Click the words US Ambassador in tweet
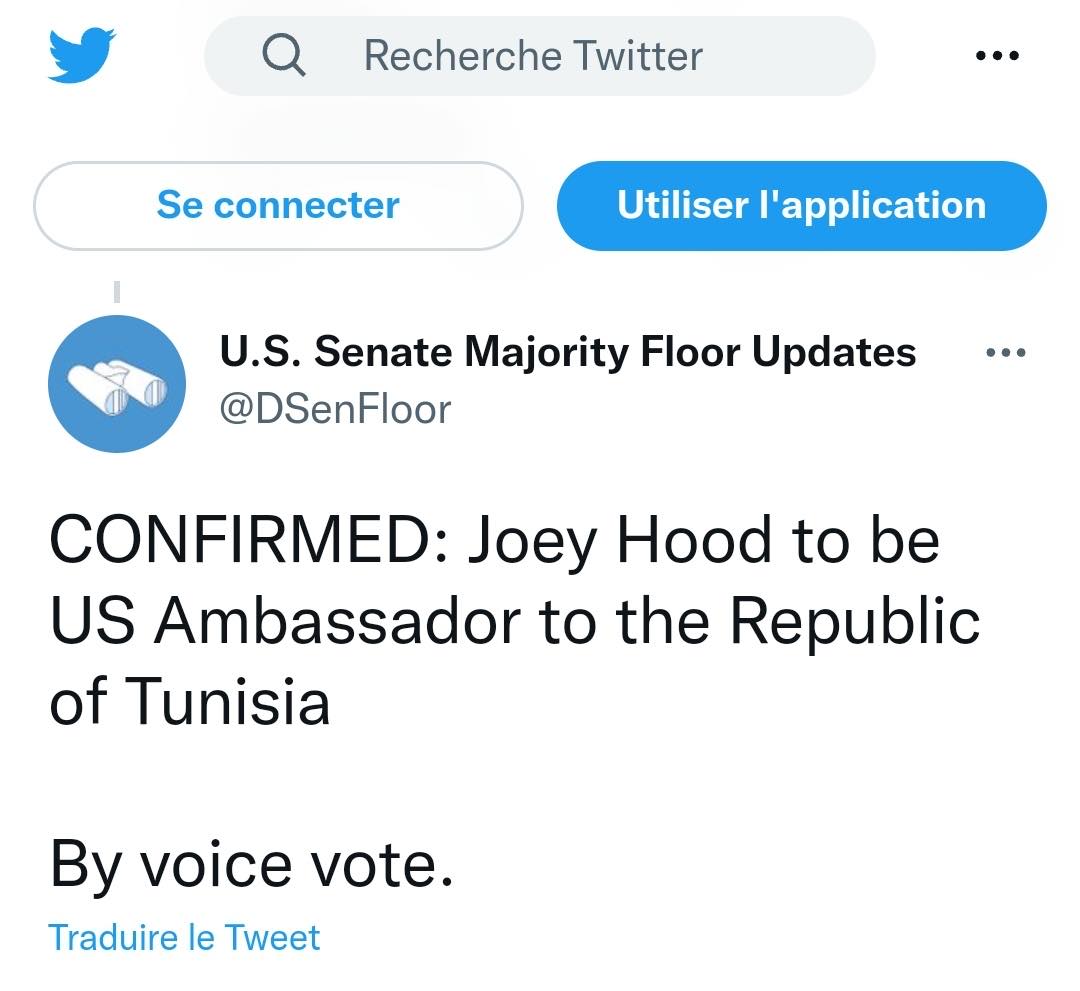 tap(285, 621)
